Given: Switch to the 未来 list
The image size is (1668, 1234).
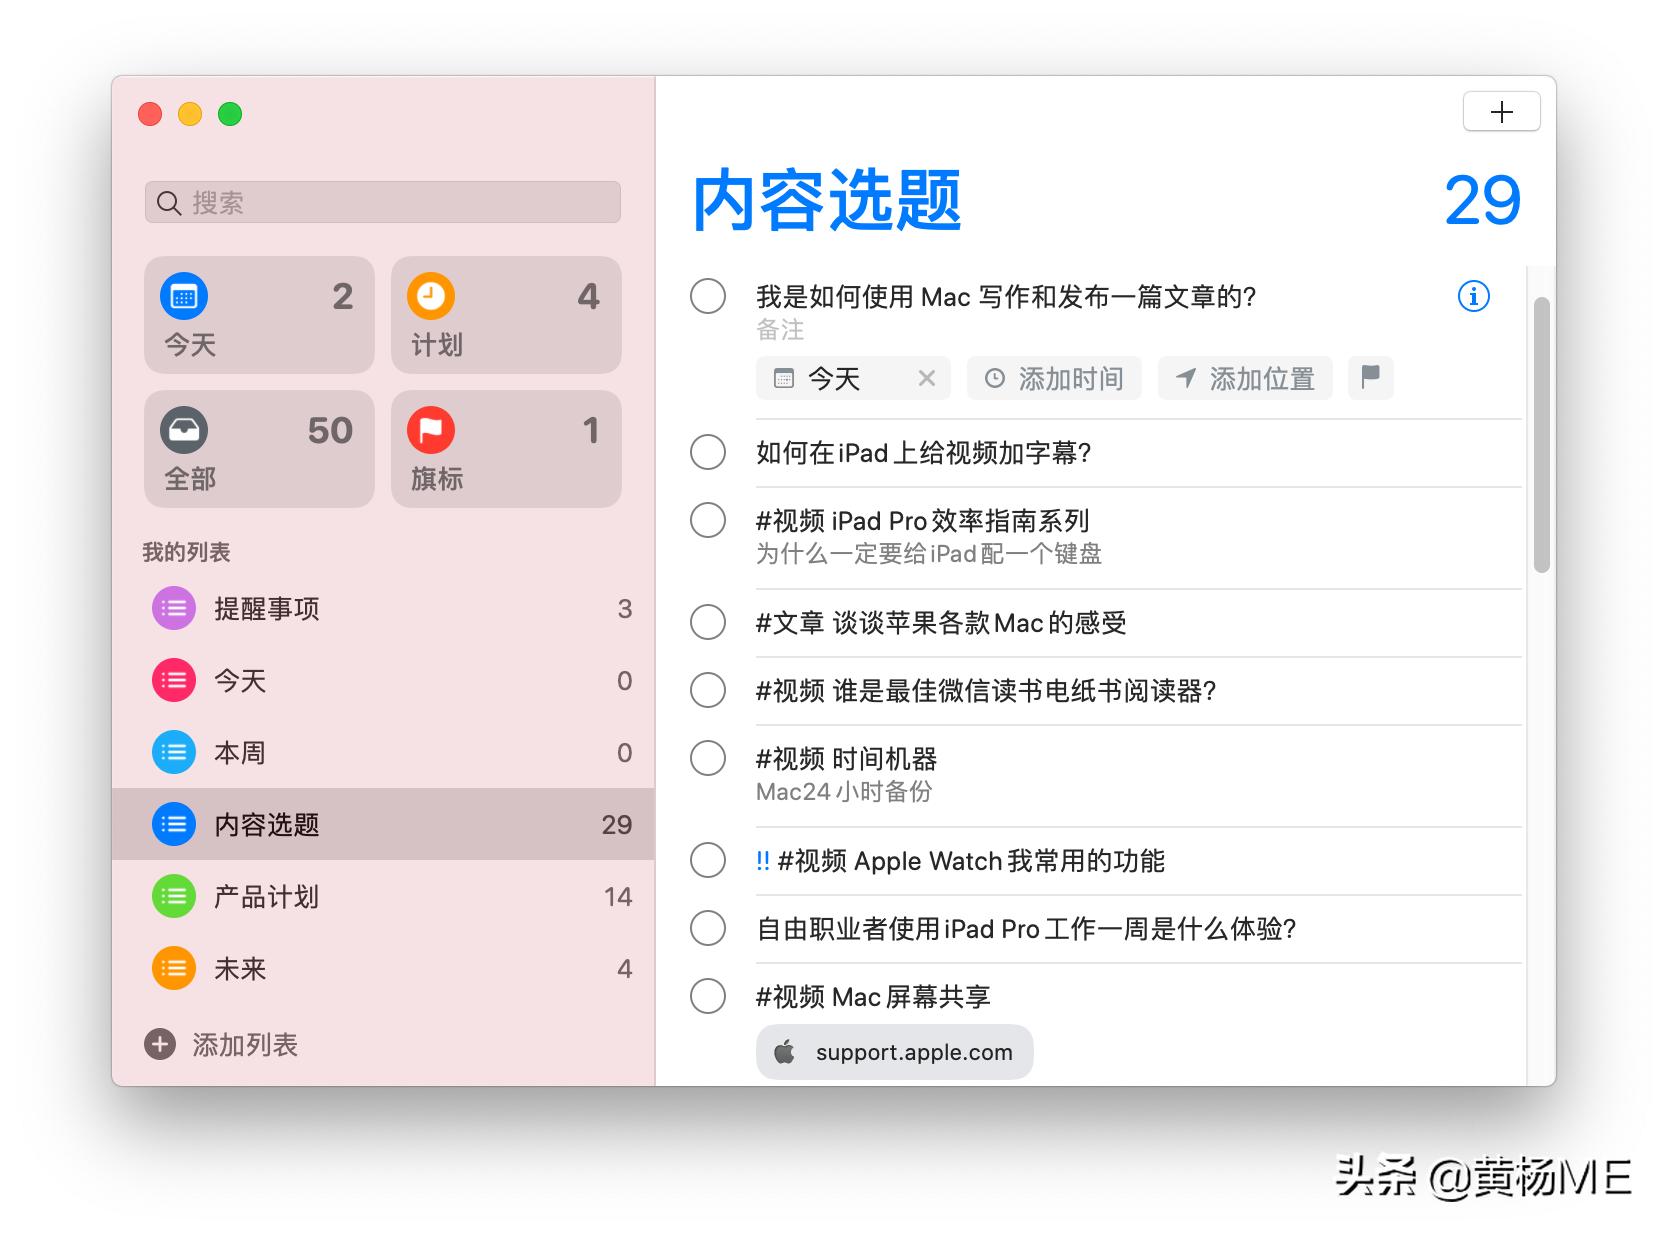Looking at the screenshot, I should click(239, 968).
